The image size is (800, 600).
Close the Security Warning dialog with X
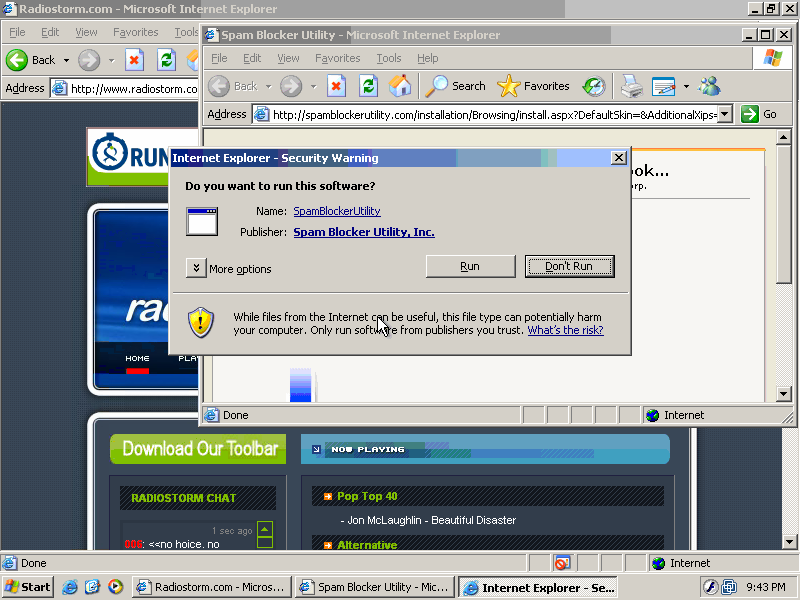point(618,158)
